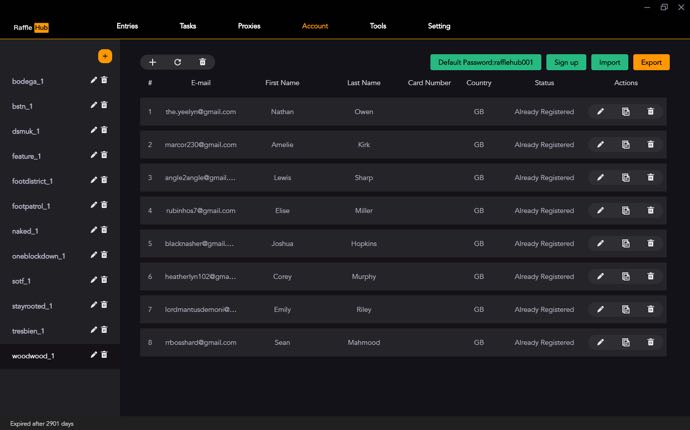
Task: Delete Lewis Sharp's account row
Action: (650, 178)
